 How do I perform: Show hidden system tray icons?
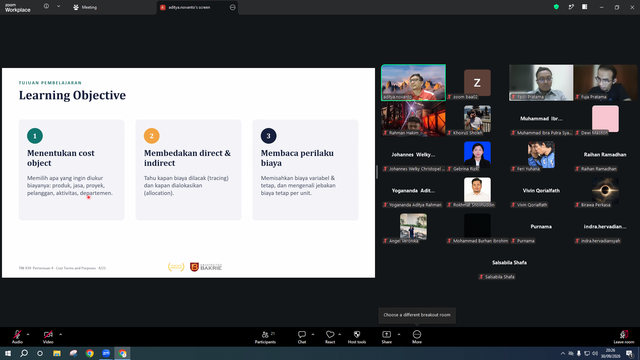click(562, 353)
